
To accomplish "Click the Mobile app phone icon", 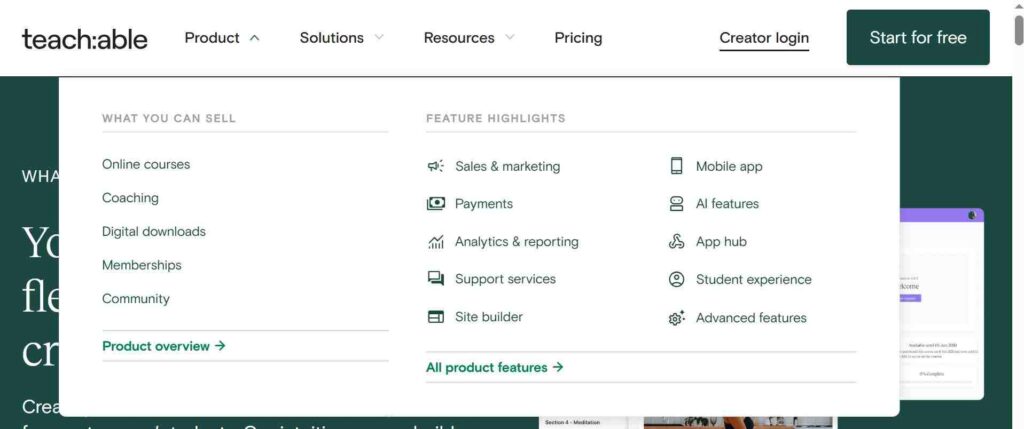I will coord(677,166).
